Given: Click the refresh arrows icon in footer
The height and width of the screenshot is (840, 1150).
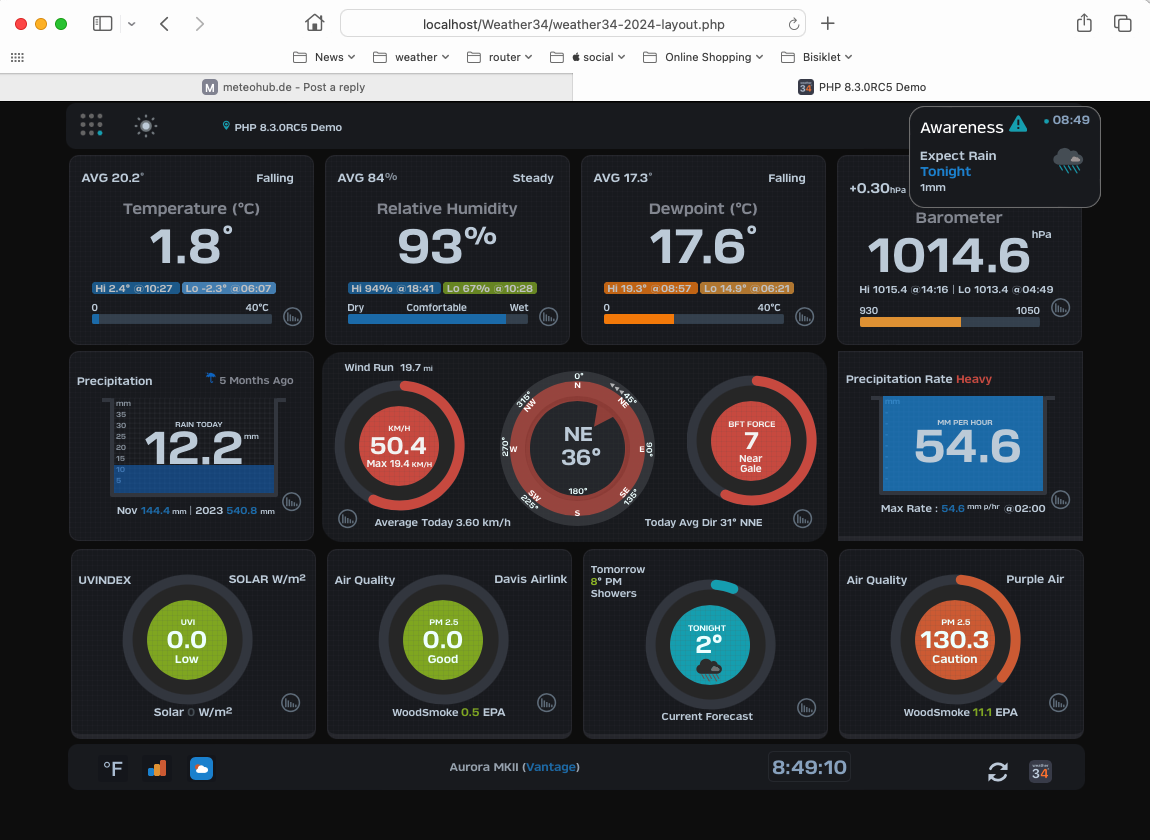Looking at the screenshot, I should [997, 772].
